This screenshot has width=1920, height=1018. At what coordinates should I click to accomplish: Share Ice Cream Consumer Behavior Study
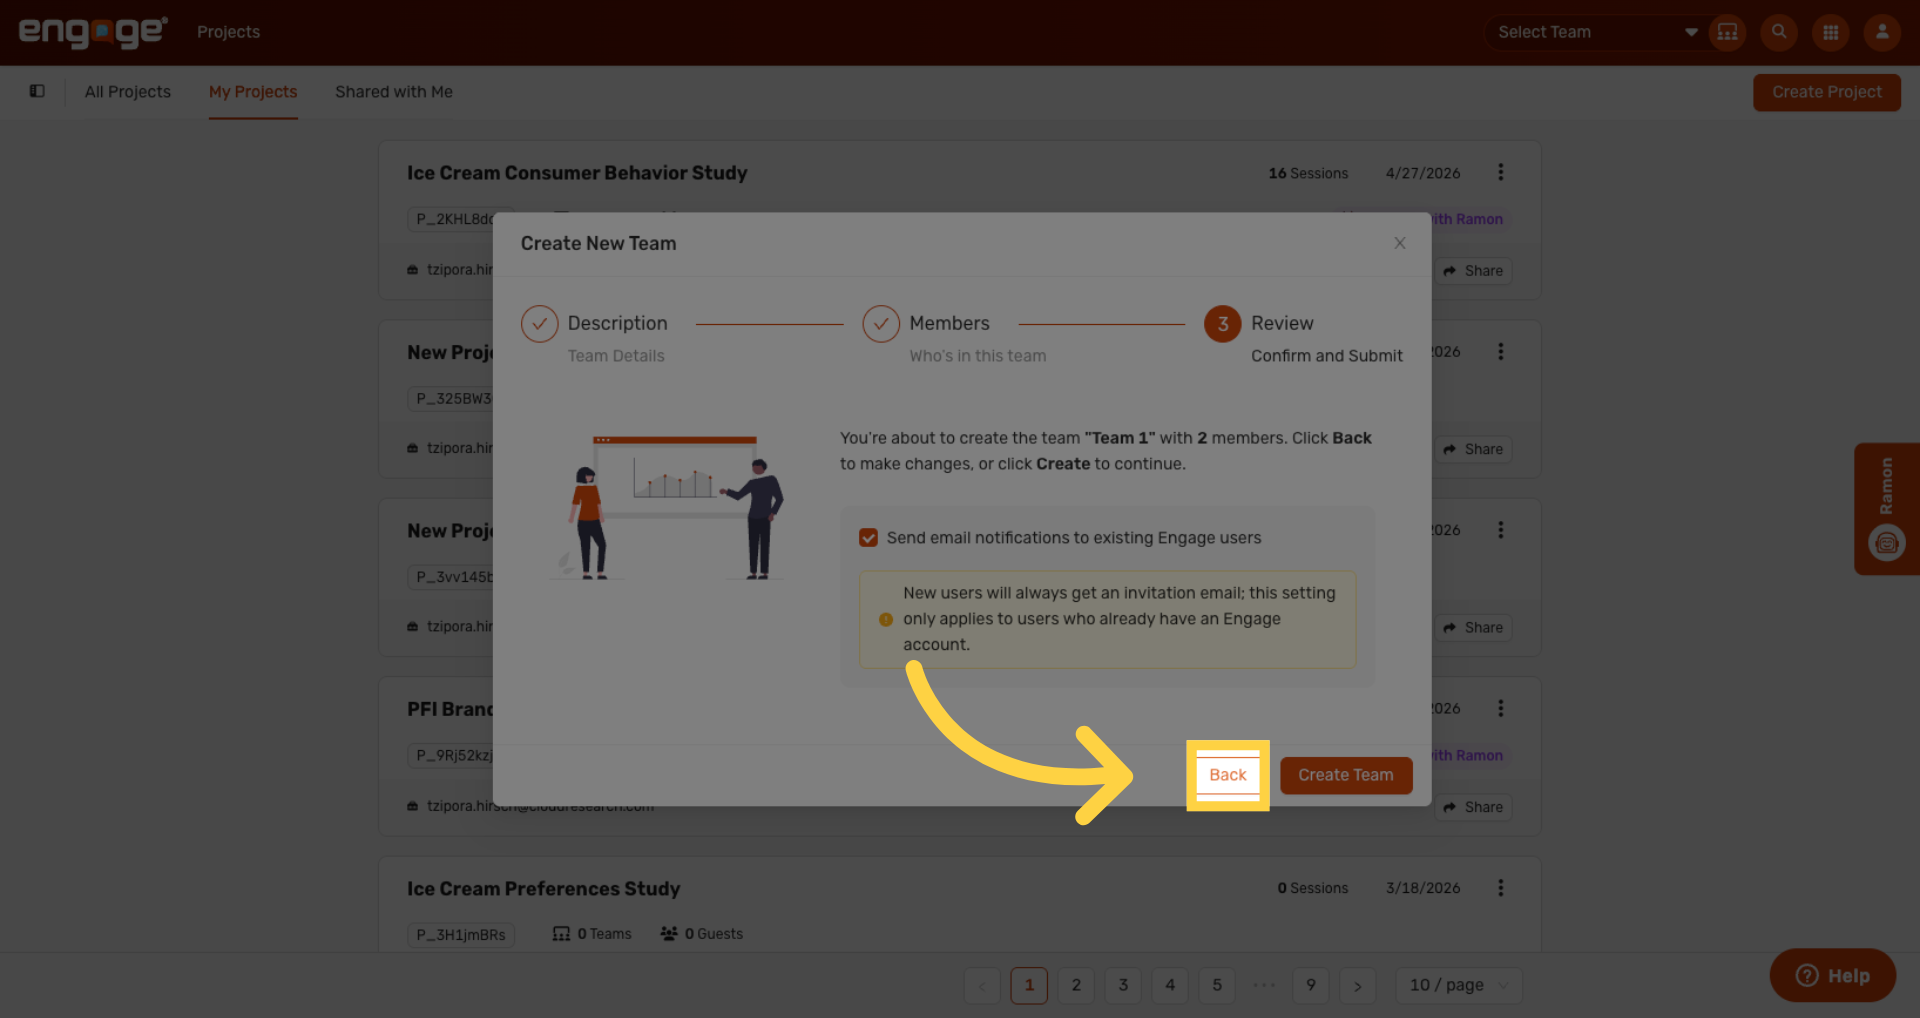1474,271
